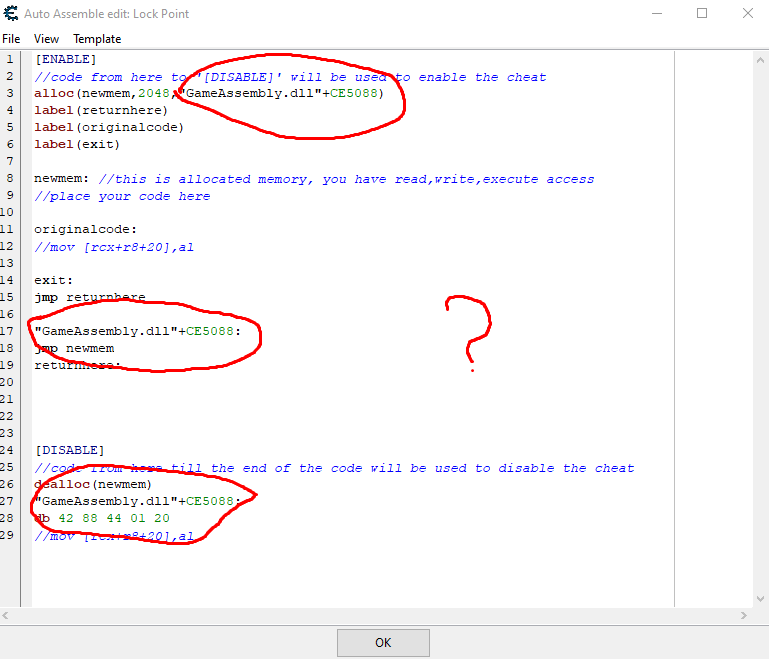769x659 pixels.
Task: Click the [DISABLE] section header line
Action: pos(69,450)
